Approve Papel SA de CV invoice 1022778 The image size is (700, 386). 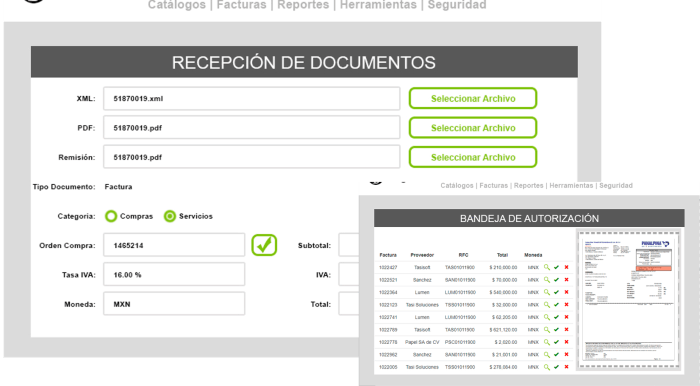point(556,342)
